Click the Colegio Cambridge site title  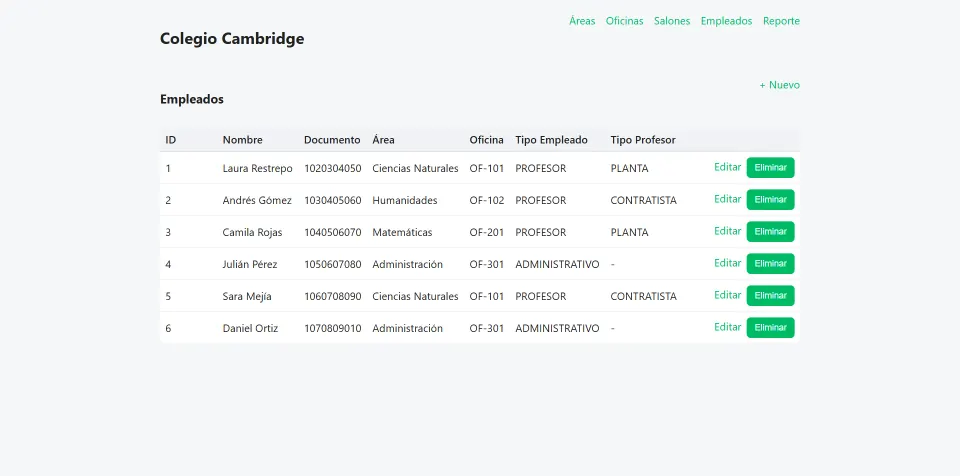coord(232,39)
